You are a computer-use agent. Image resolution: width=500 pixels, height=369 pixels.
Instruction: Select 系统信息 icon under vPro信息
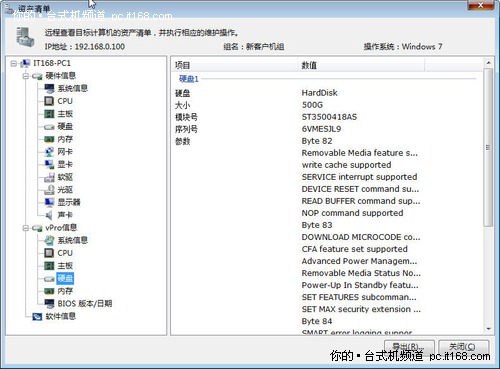(49, 240)
